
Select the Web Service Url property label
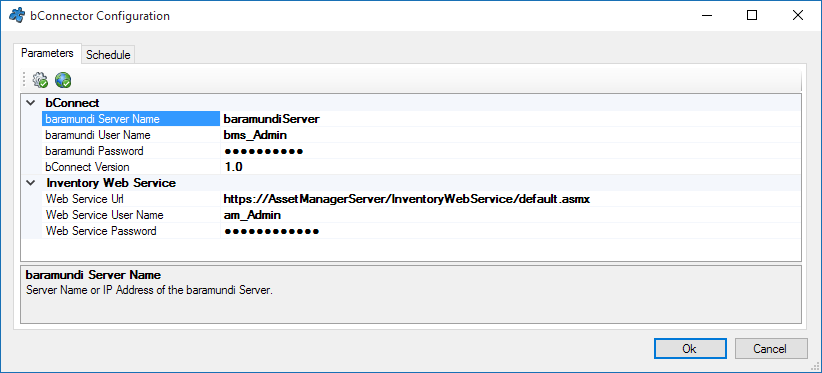84,199
